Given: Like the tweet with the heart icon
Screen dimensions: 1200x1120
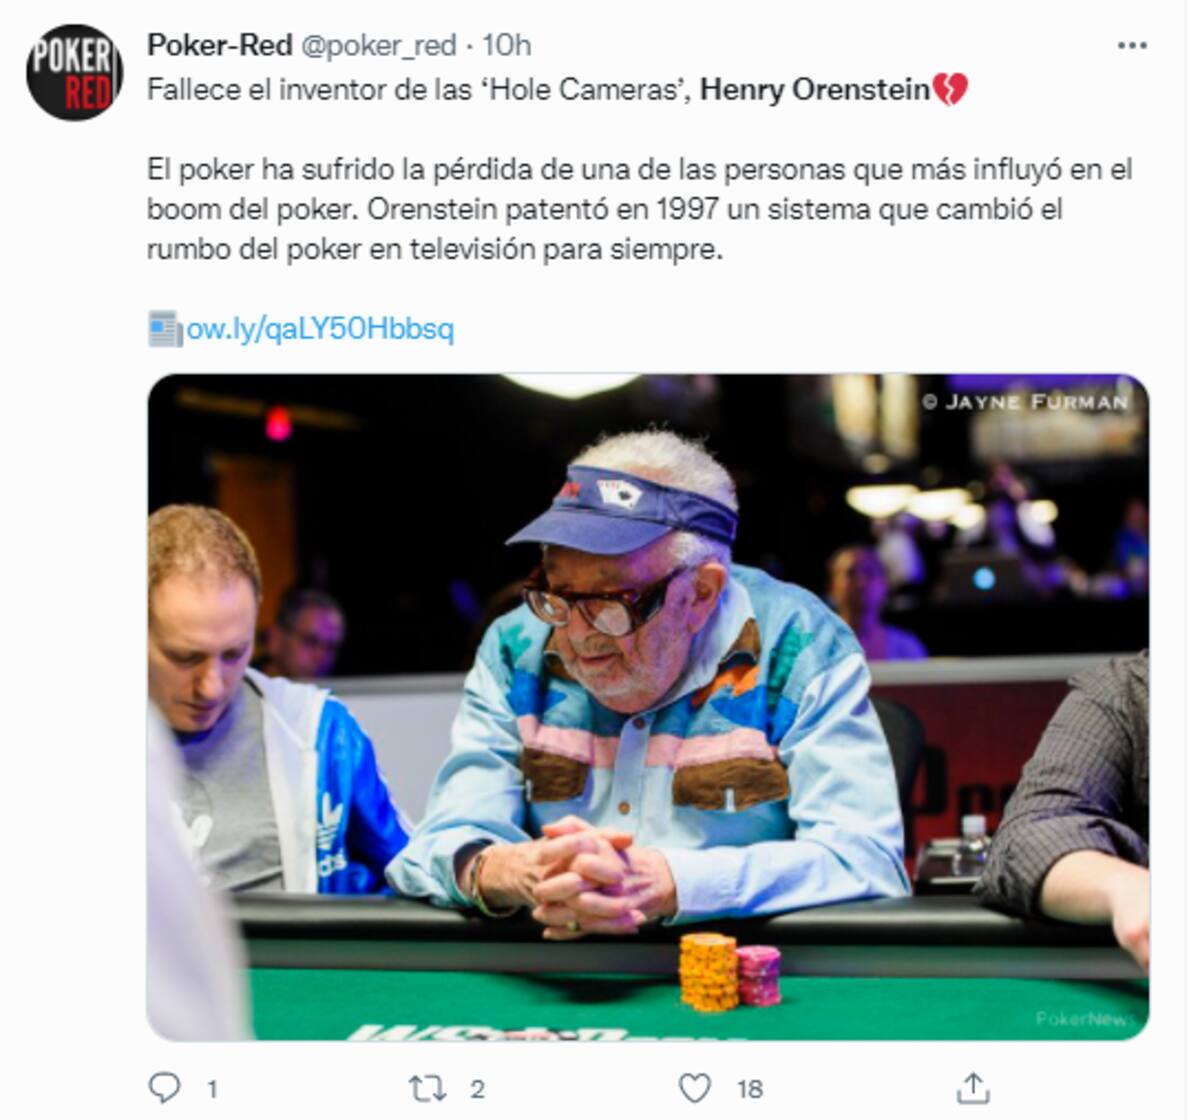Looking at the screenshot, I should tap(695, 1088).
